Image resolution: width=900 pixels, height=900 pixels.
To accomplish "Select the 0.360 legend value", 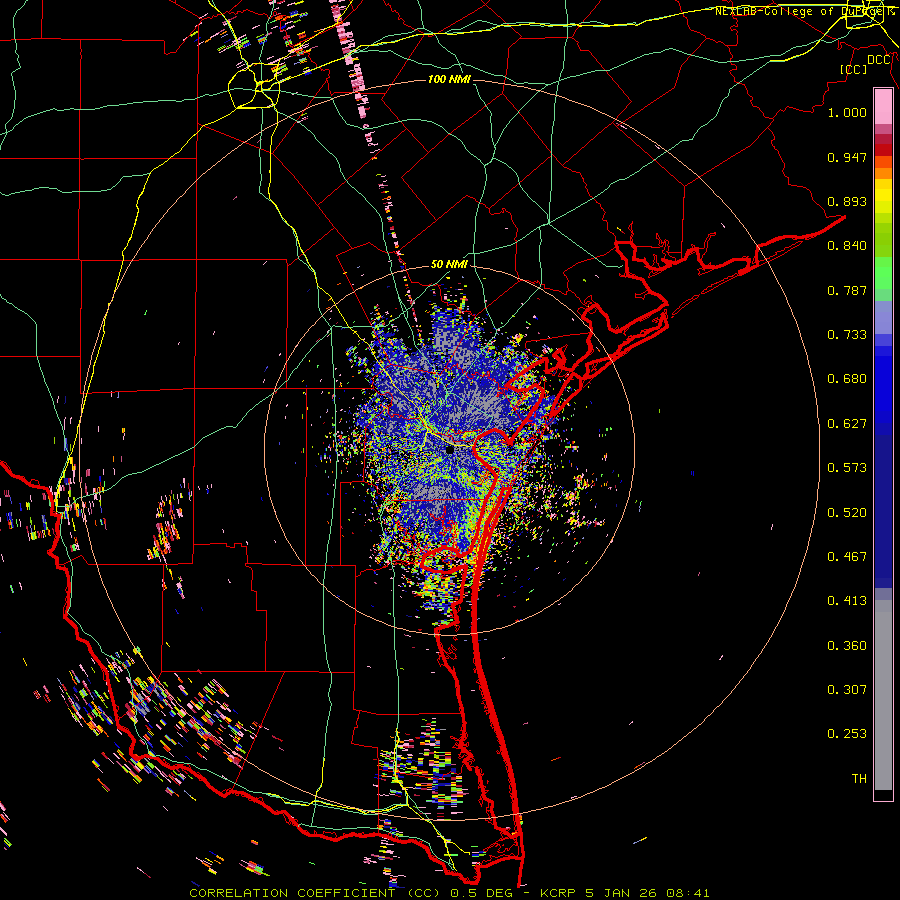I will pos(847,646).
